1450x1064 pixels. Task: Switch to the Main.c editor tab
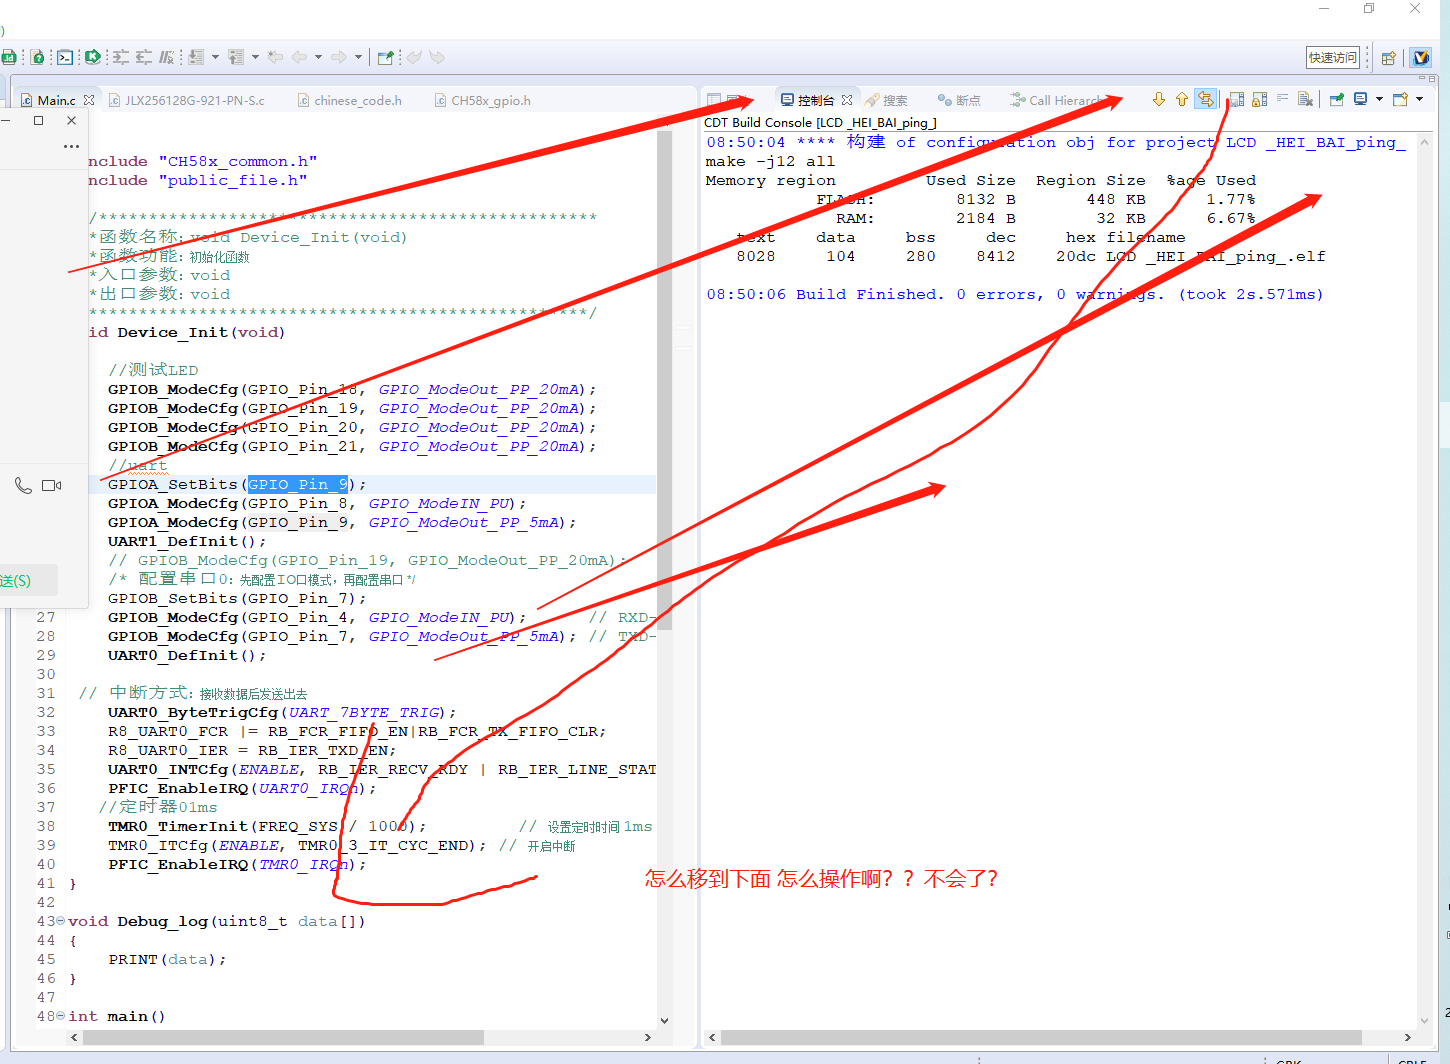[56, 100]
